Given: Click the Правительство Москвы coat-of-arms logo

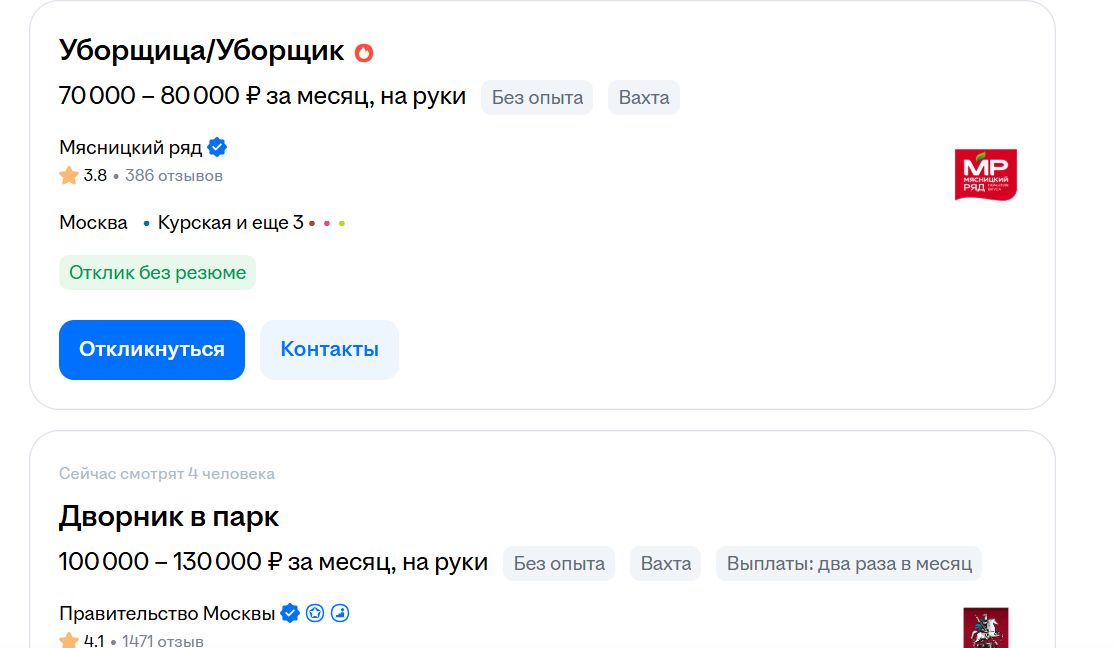Looking at the screenshot, I should pyautogui.click(x=985, y=627).
